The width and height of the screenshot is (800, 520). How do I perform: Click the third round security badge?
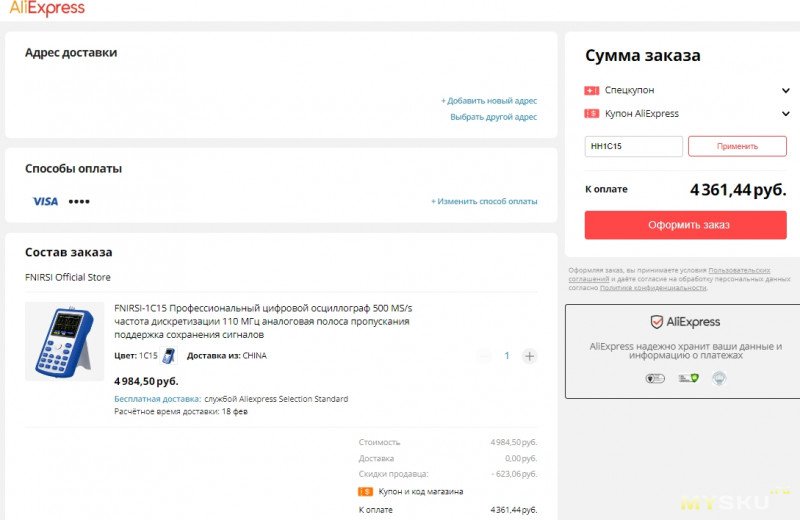pyautogui.click(x=719, y=378)
